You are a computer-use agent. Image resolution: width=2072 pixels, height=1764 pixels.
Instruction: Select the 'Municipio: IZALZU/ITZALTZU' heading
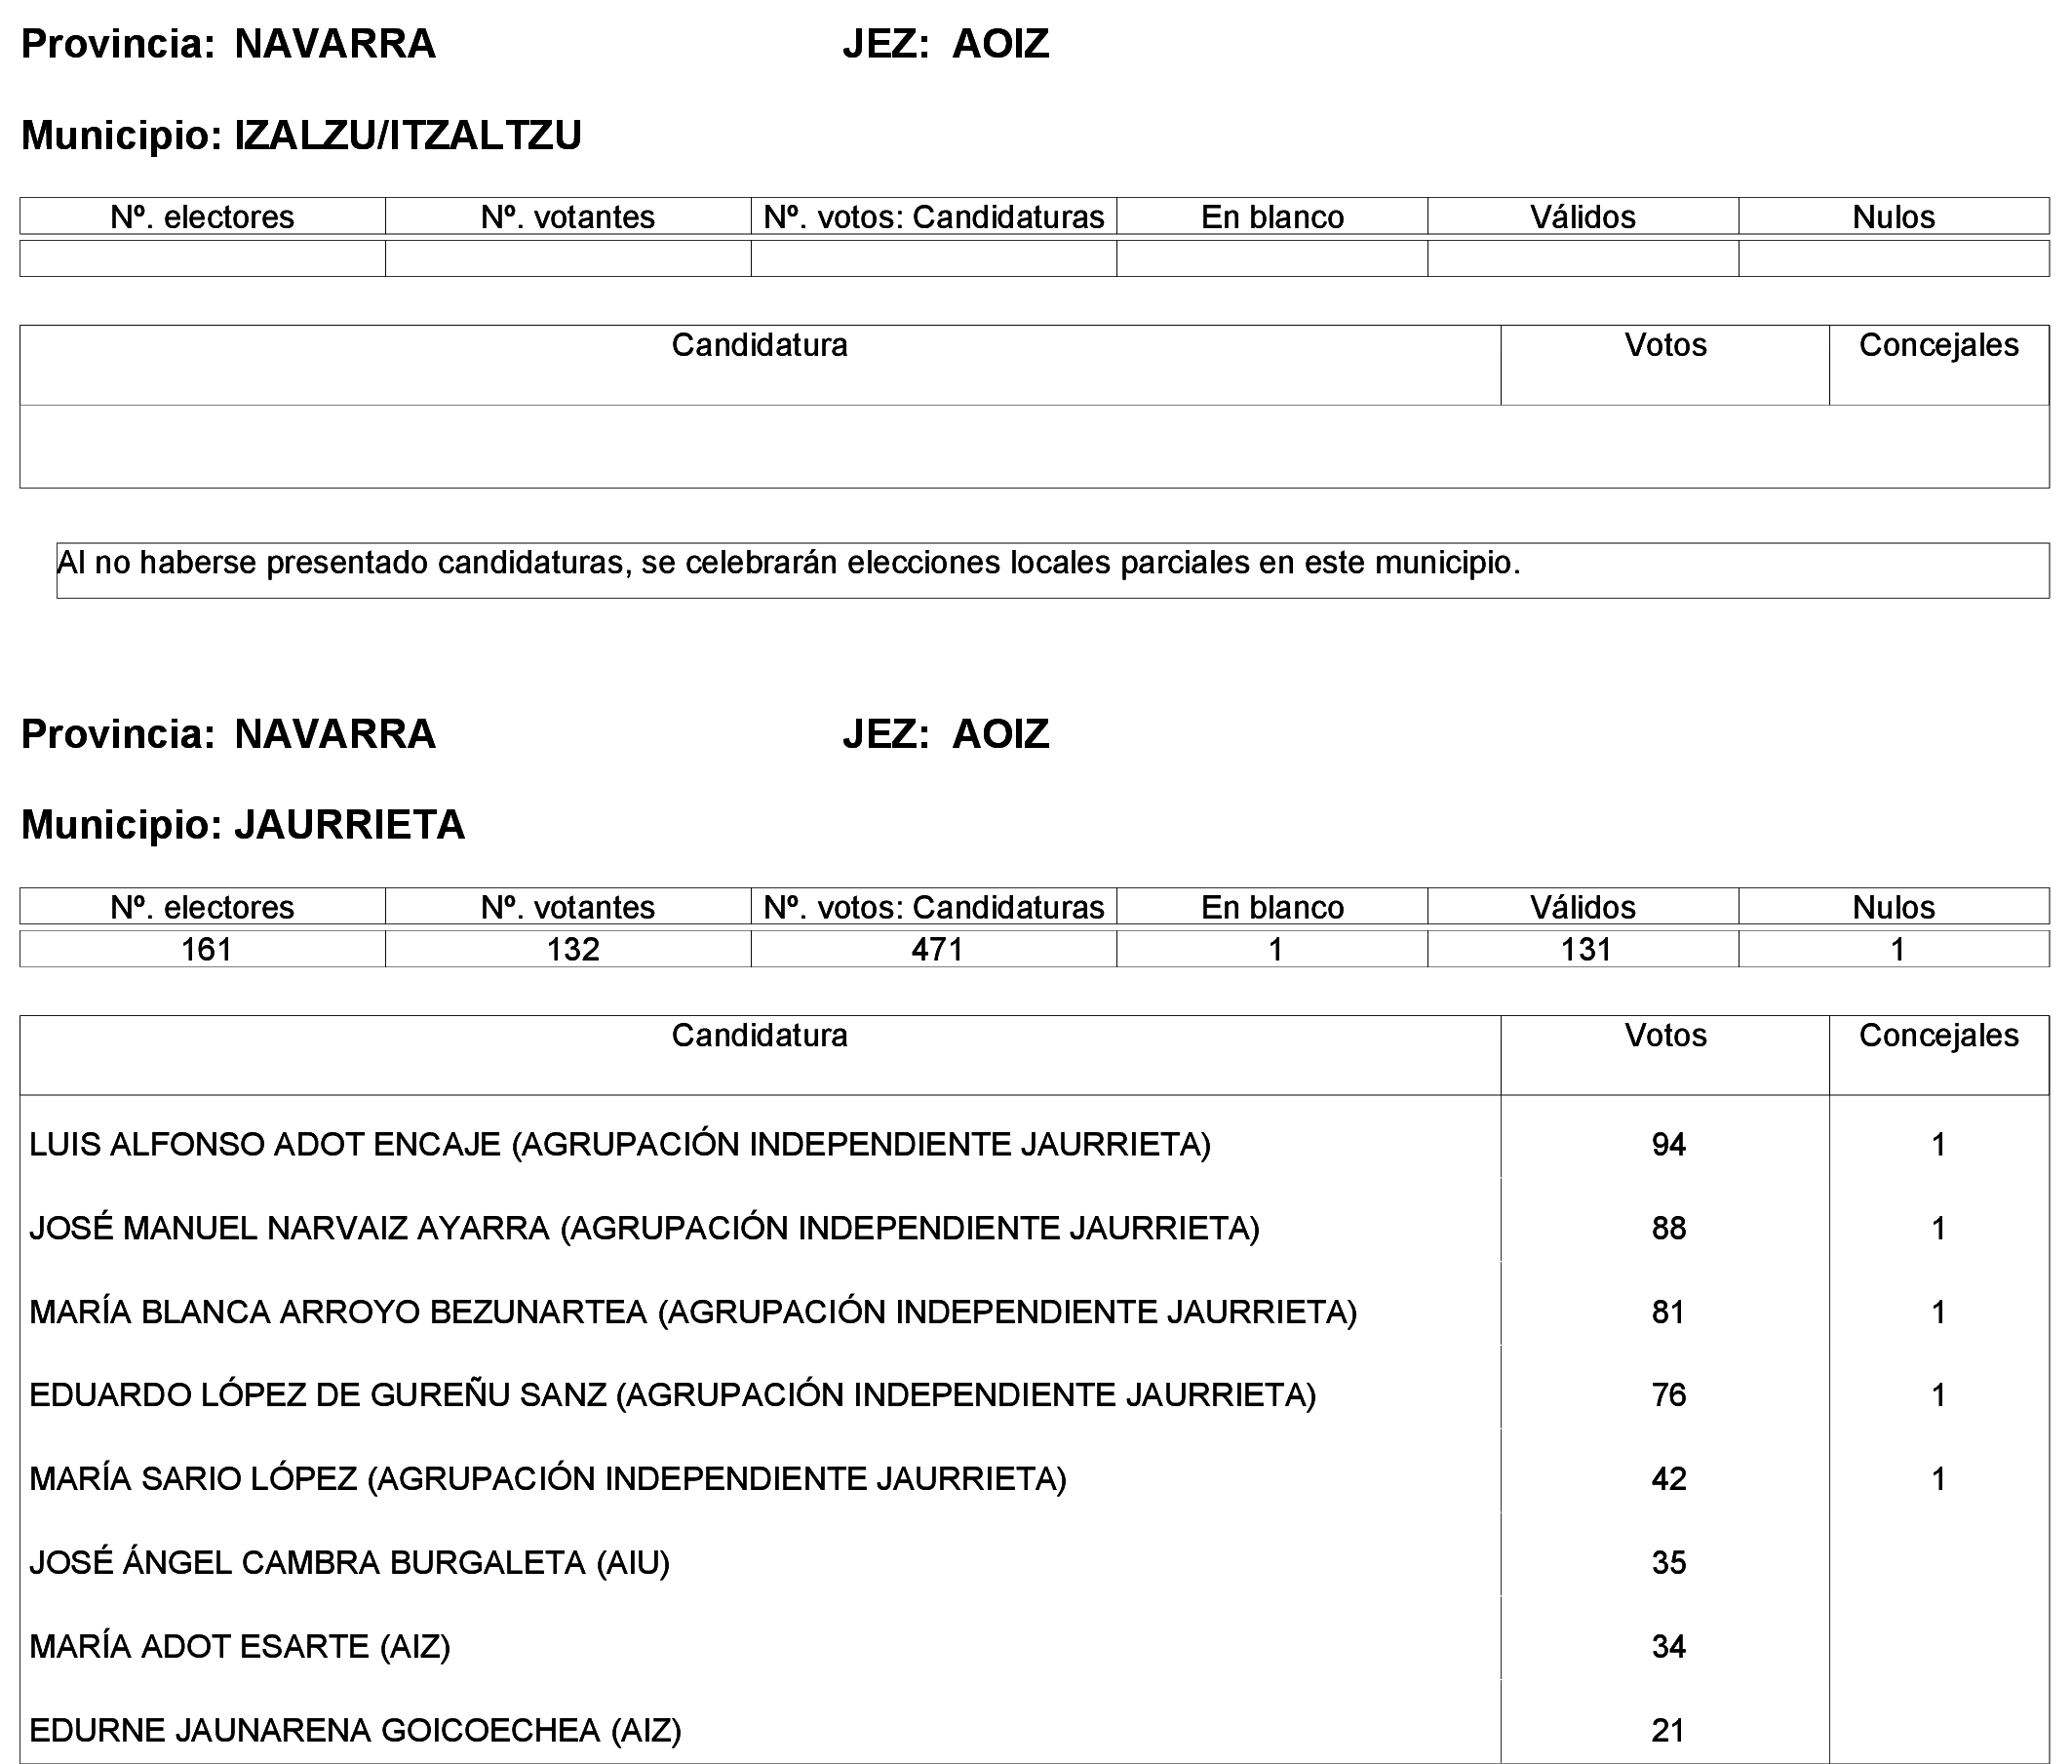click(301, 135)
